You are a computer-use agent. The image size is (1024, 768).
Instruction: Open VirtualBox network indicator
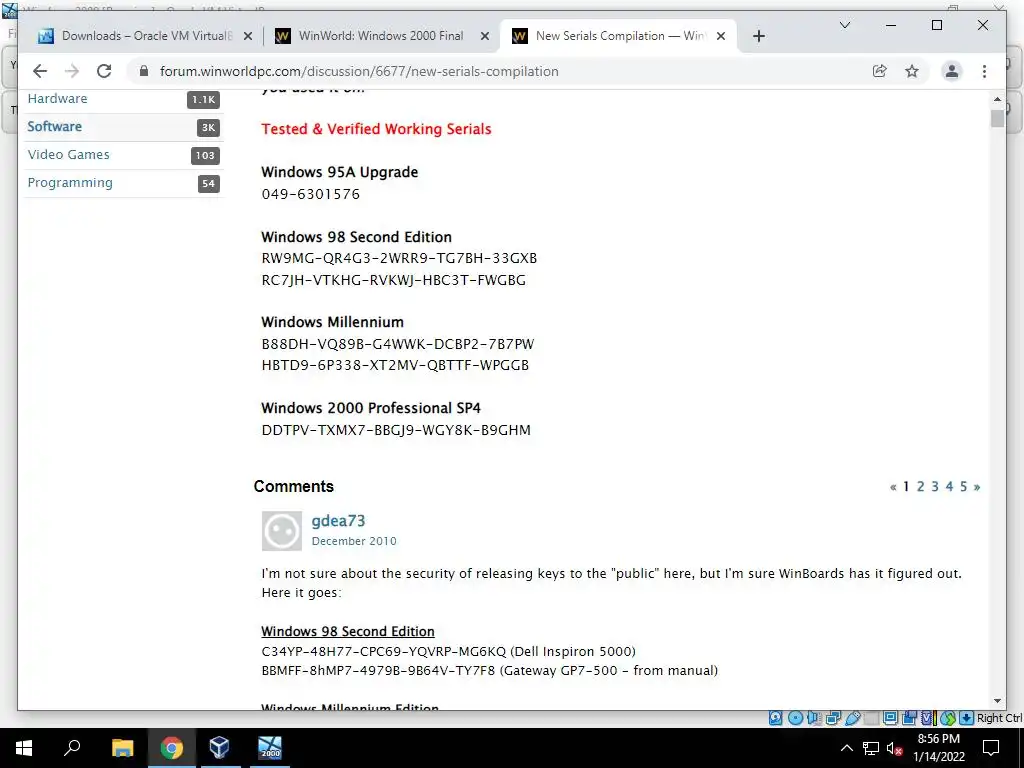point(833,718)
